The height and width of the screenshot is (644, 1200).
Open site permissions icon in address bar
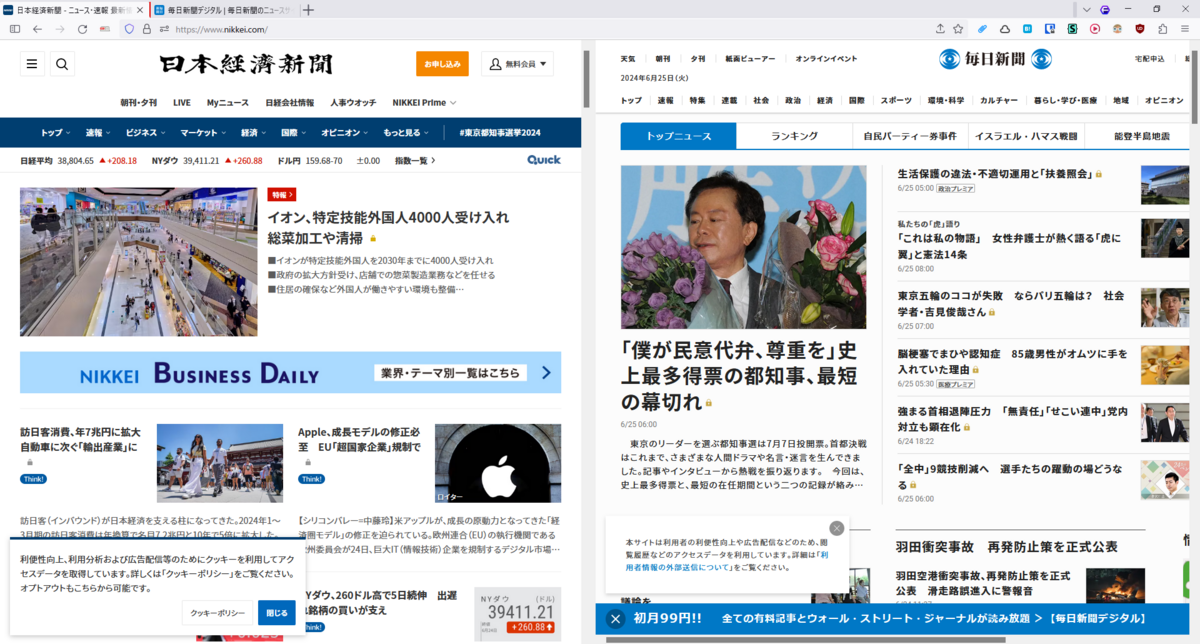[x=164, y=29]
